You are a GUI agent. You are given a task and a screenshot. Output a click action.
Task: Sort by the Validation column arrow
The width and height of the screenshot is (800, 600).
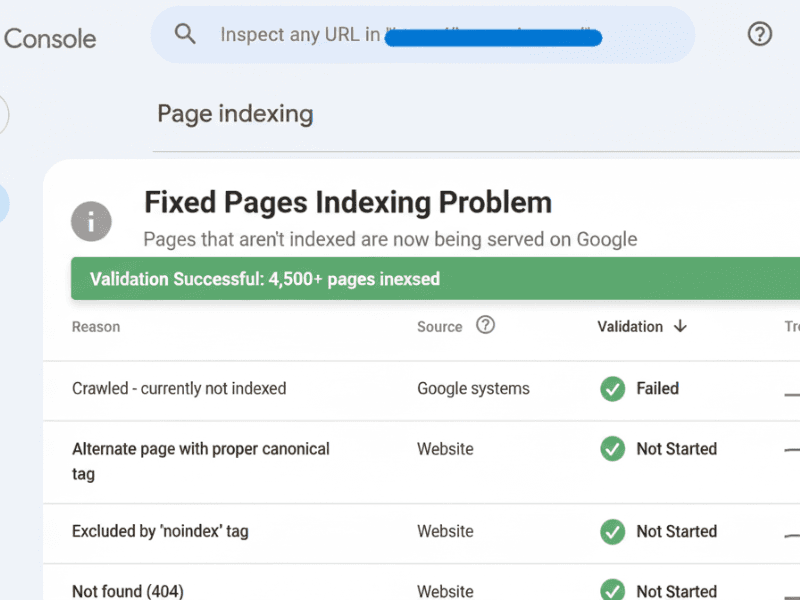click(x=680, y=326)
